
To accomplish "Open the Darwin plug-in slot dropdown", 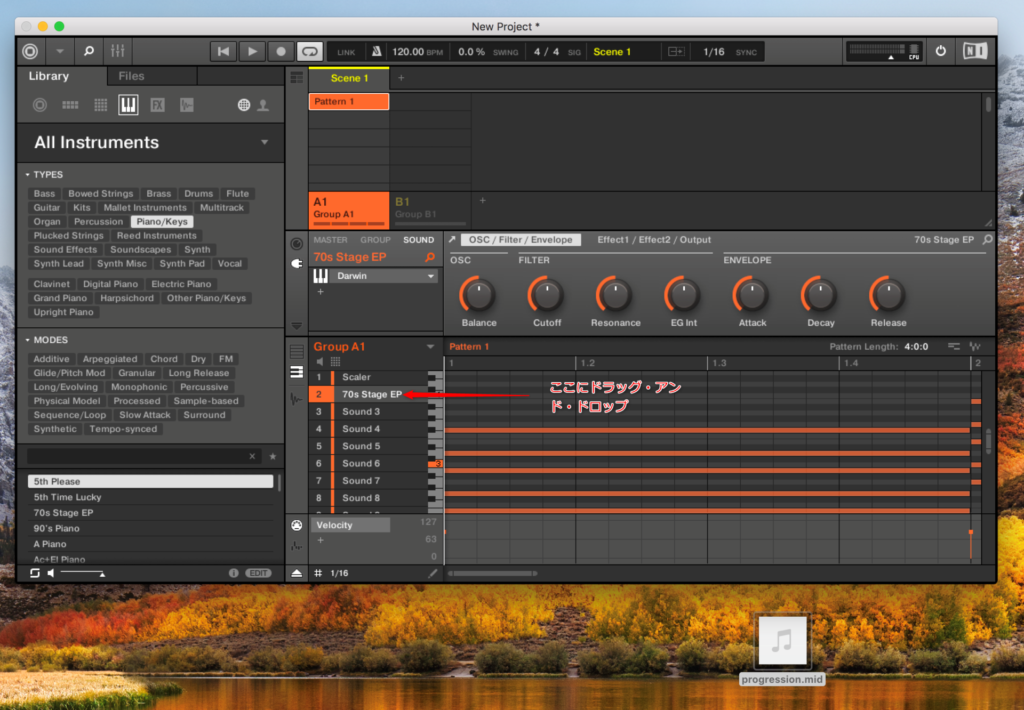I will point(431,276).
